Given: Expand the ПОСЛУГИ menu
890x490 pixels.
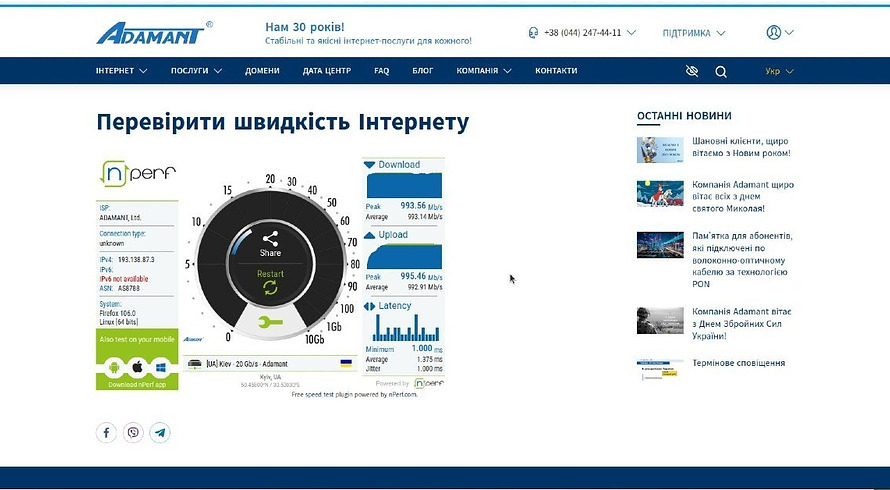Looking at the screenshot, I should pos(196,71).
